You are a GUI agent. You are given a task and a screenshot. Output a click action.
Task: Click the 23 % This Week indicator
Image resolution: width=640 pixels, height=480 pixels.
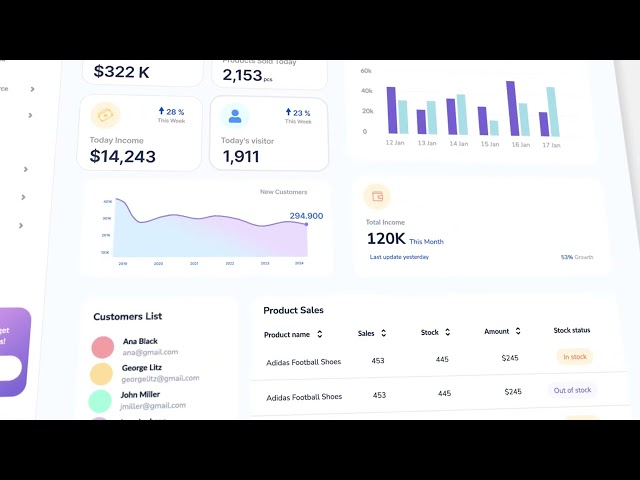[298, 116]
